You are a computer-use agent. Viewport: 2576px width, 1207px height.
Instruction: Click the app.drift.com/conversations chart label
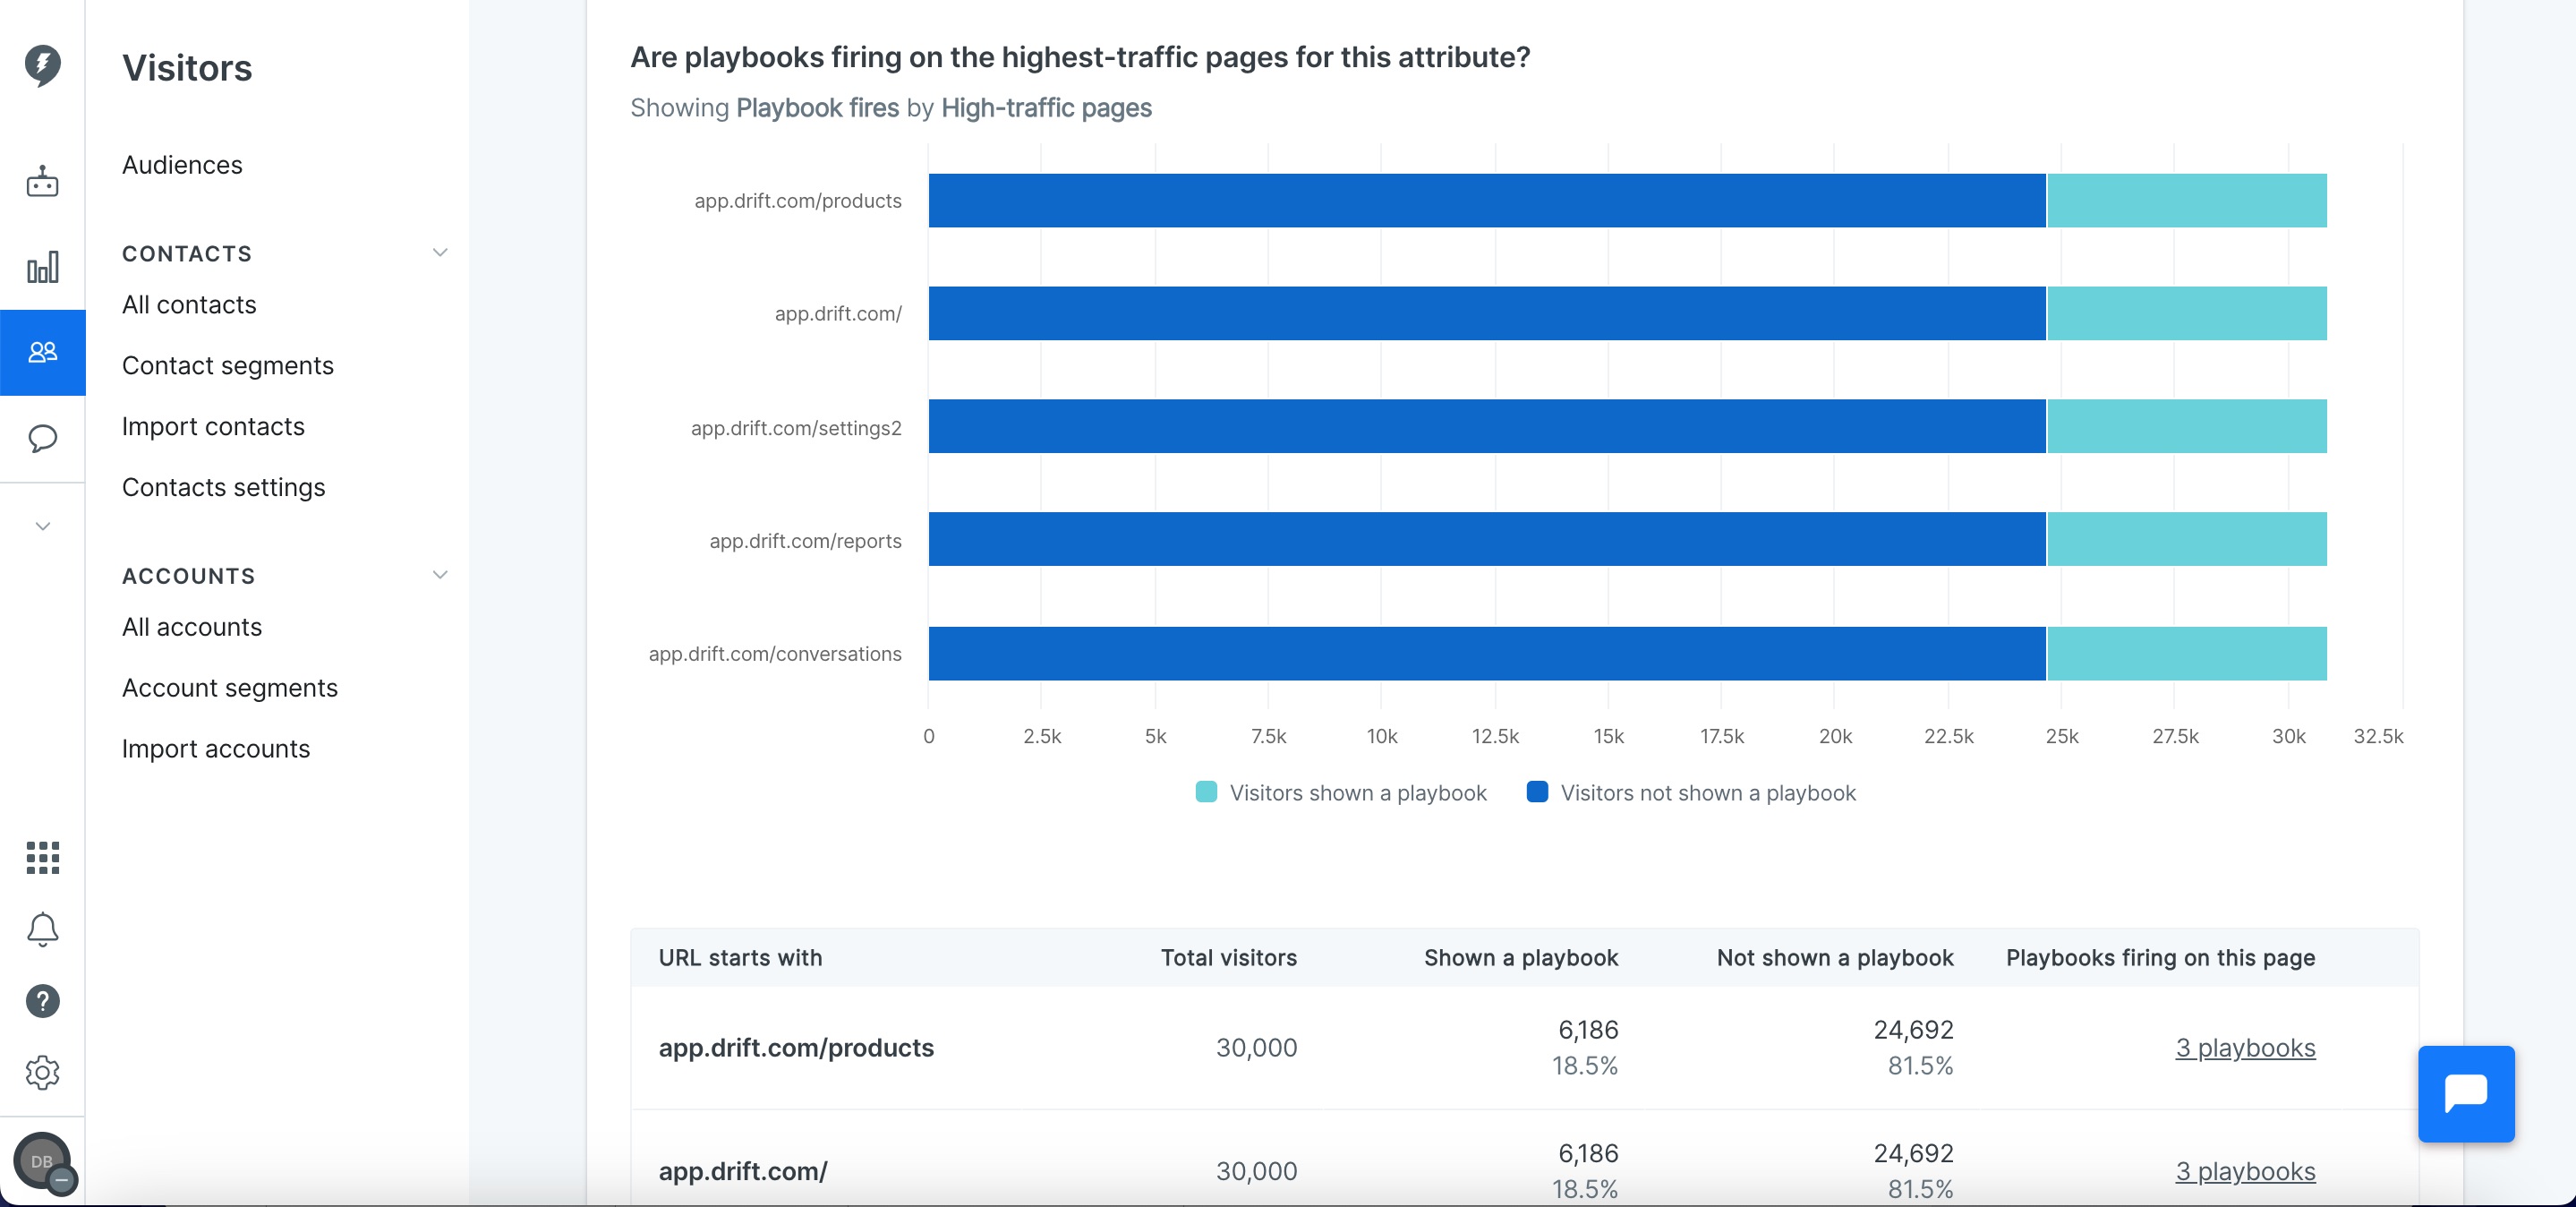(x=775, y=654)
